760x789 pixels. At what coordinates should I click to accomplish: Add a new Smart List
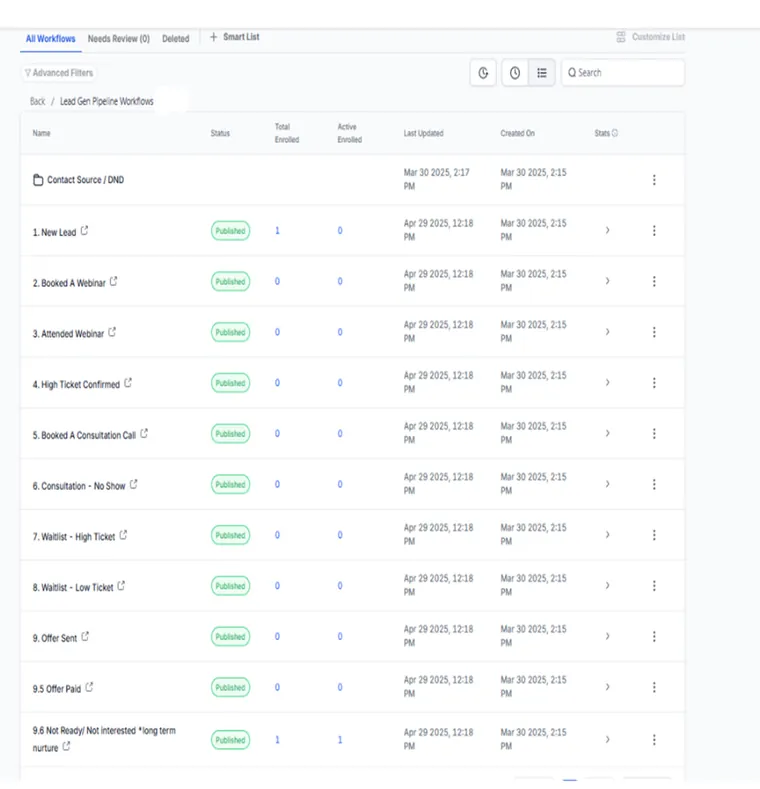[235, 37]
